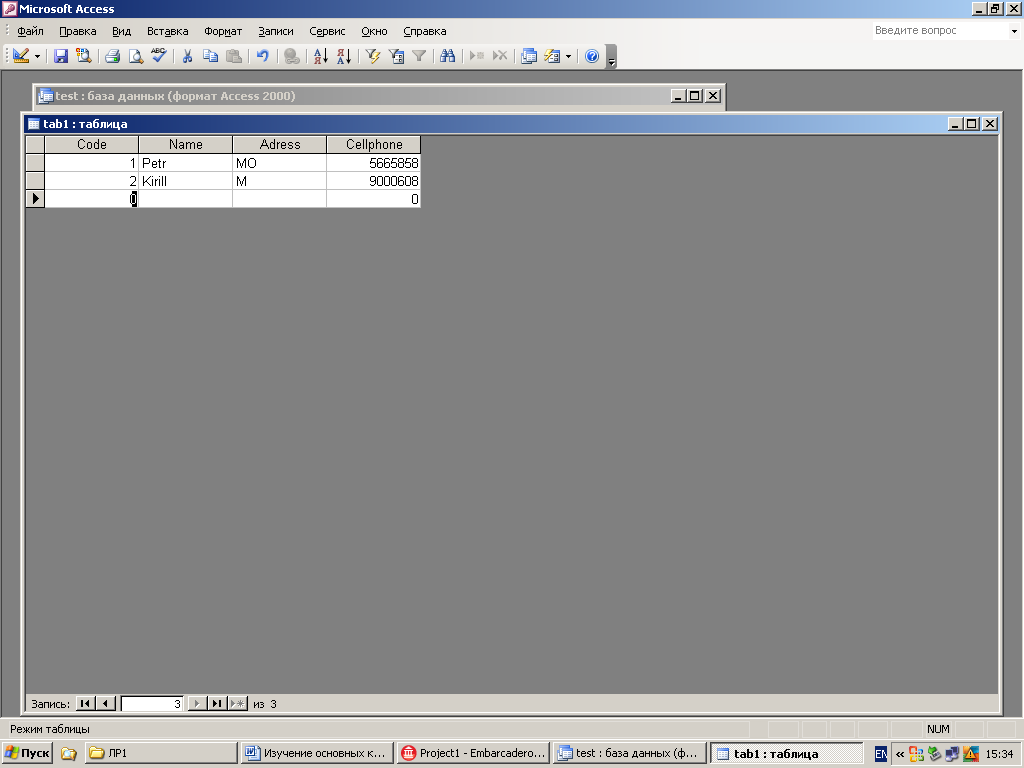The image size is (1024, 768).
Task: Click the Cut scissors icon
Action: (187, 56)
